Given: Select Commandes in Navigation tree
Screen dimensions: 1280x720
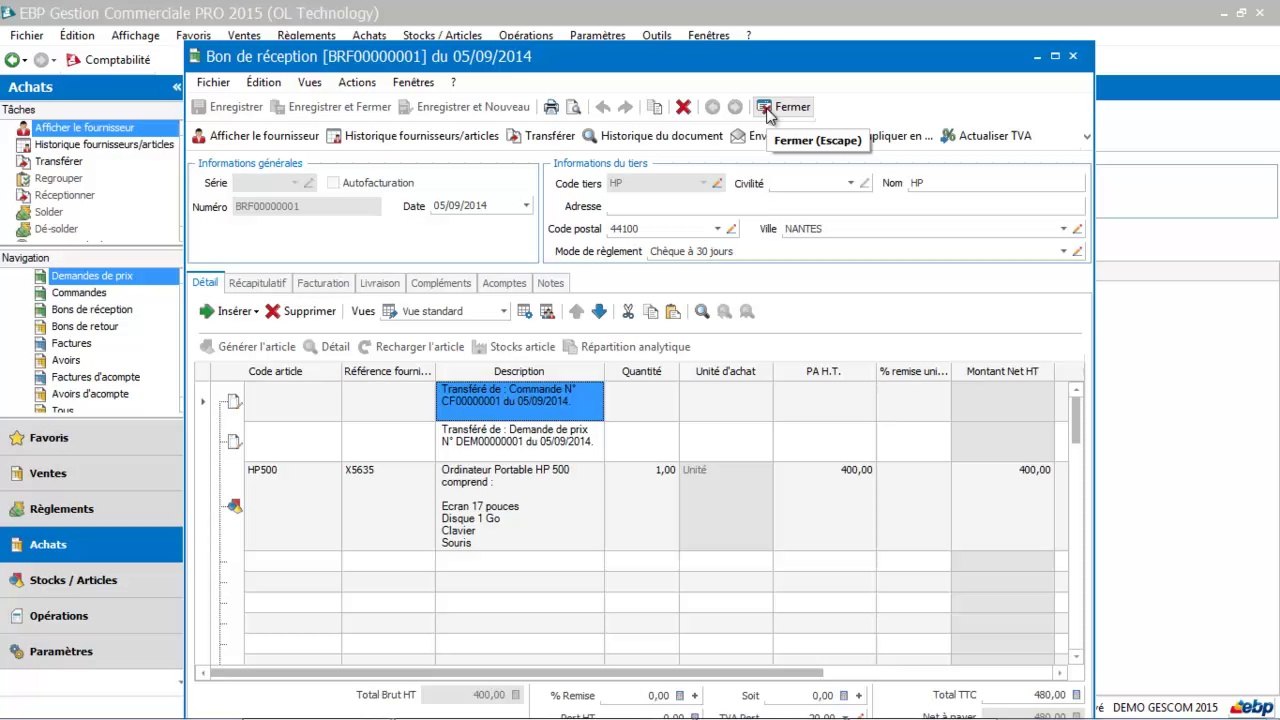Looking at the screenshot, I should 79,293.
